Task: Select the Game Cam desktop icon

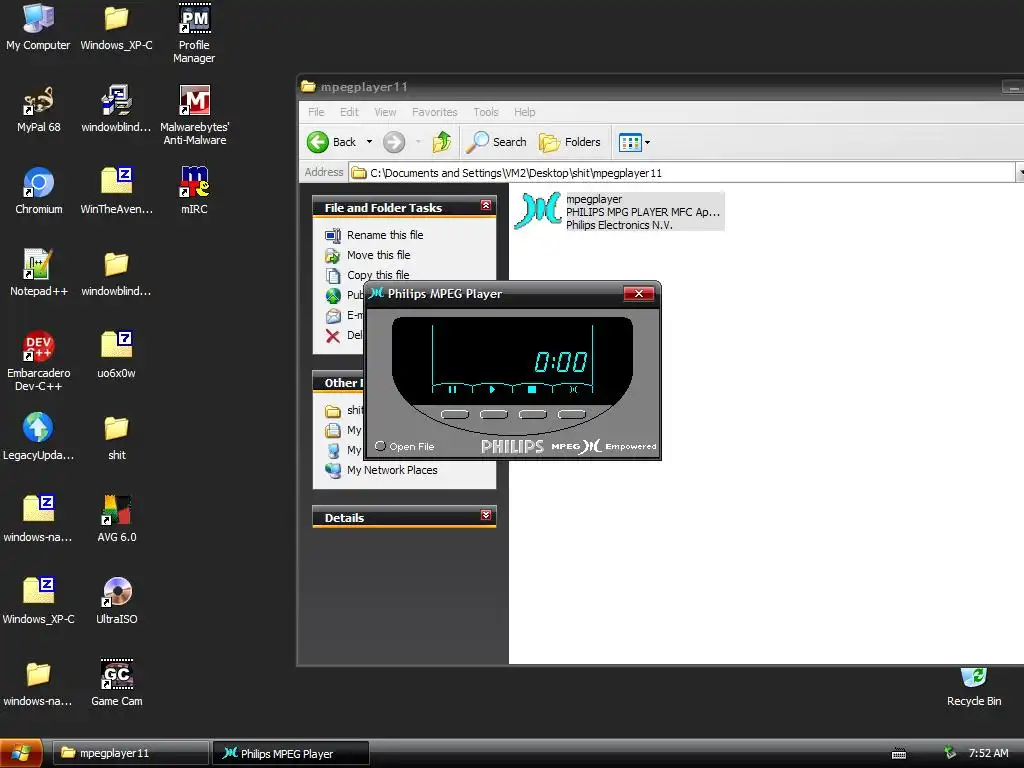Action: click(117, 682)
